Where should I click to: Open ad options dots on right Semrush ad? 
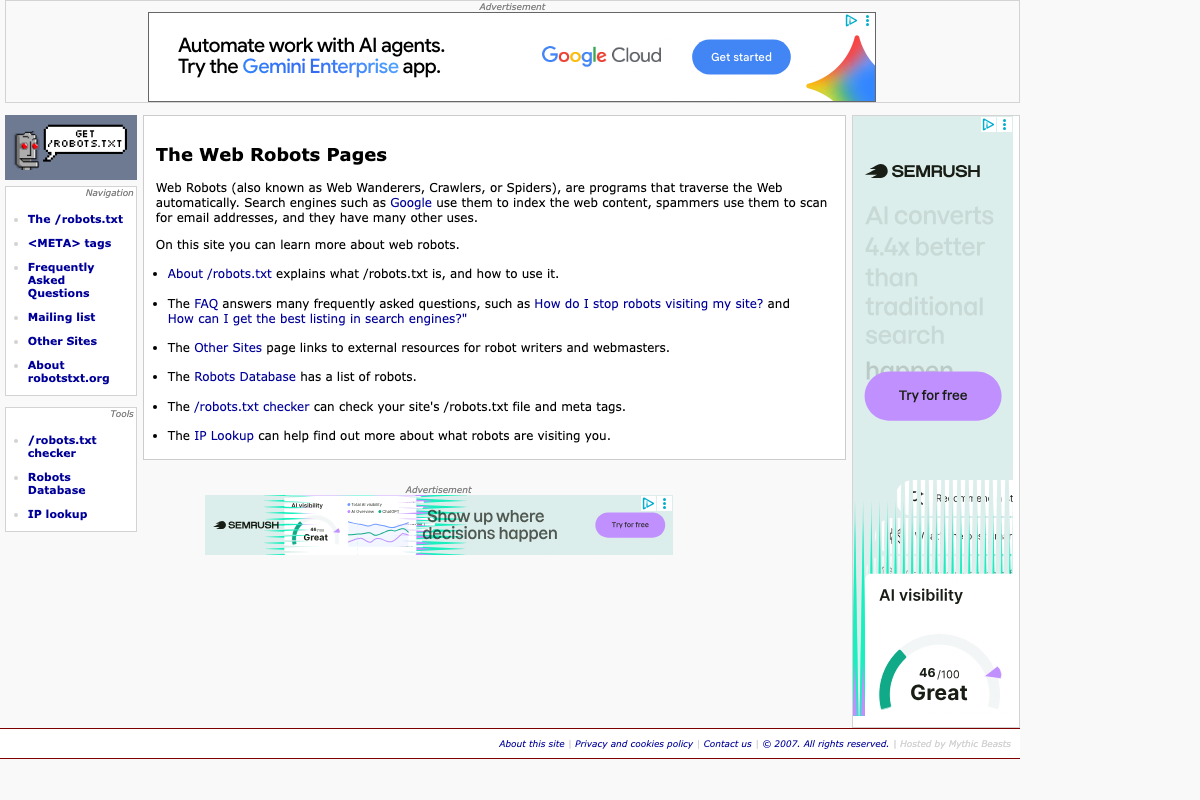coord(1004,125)
